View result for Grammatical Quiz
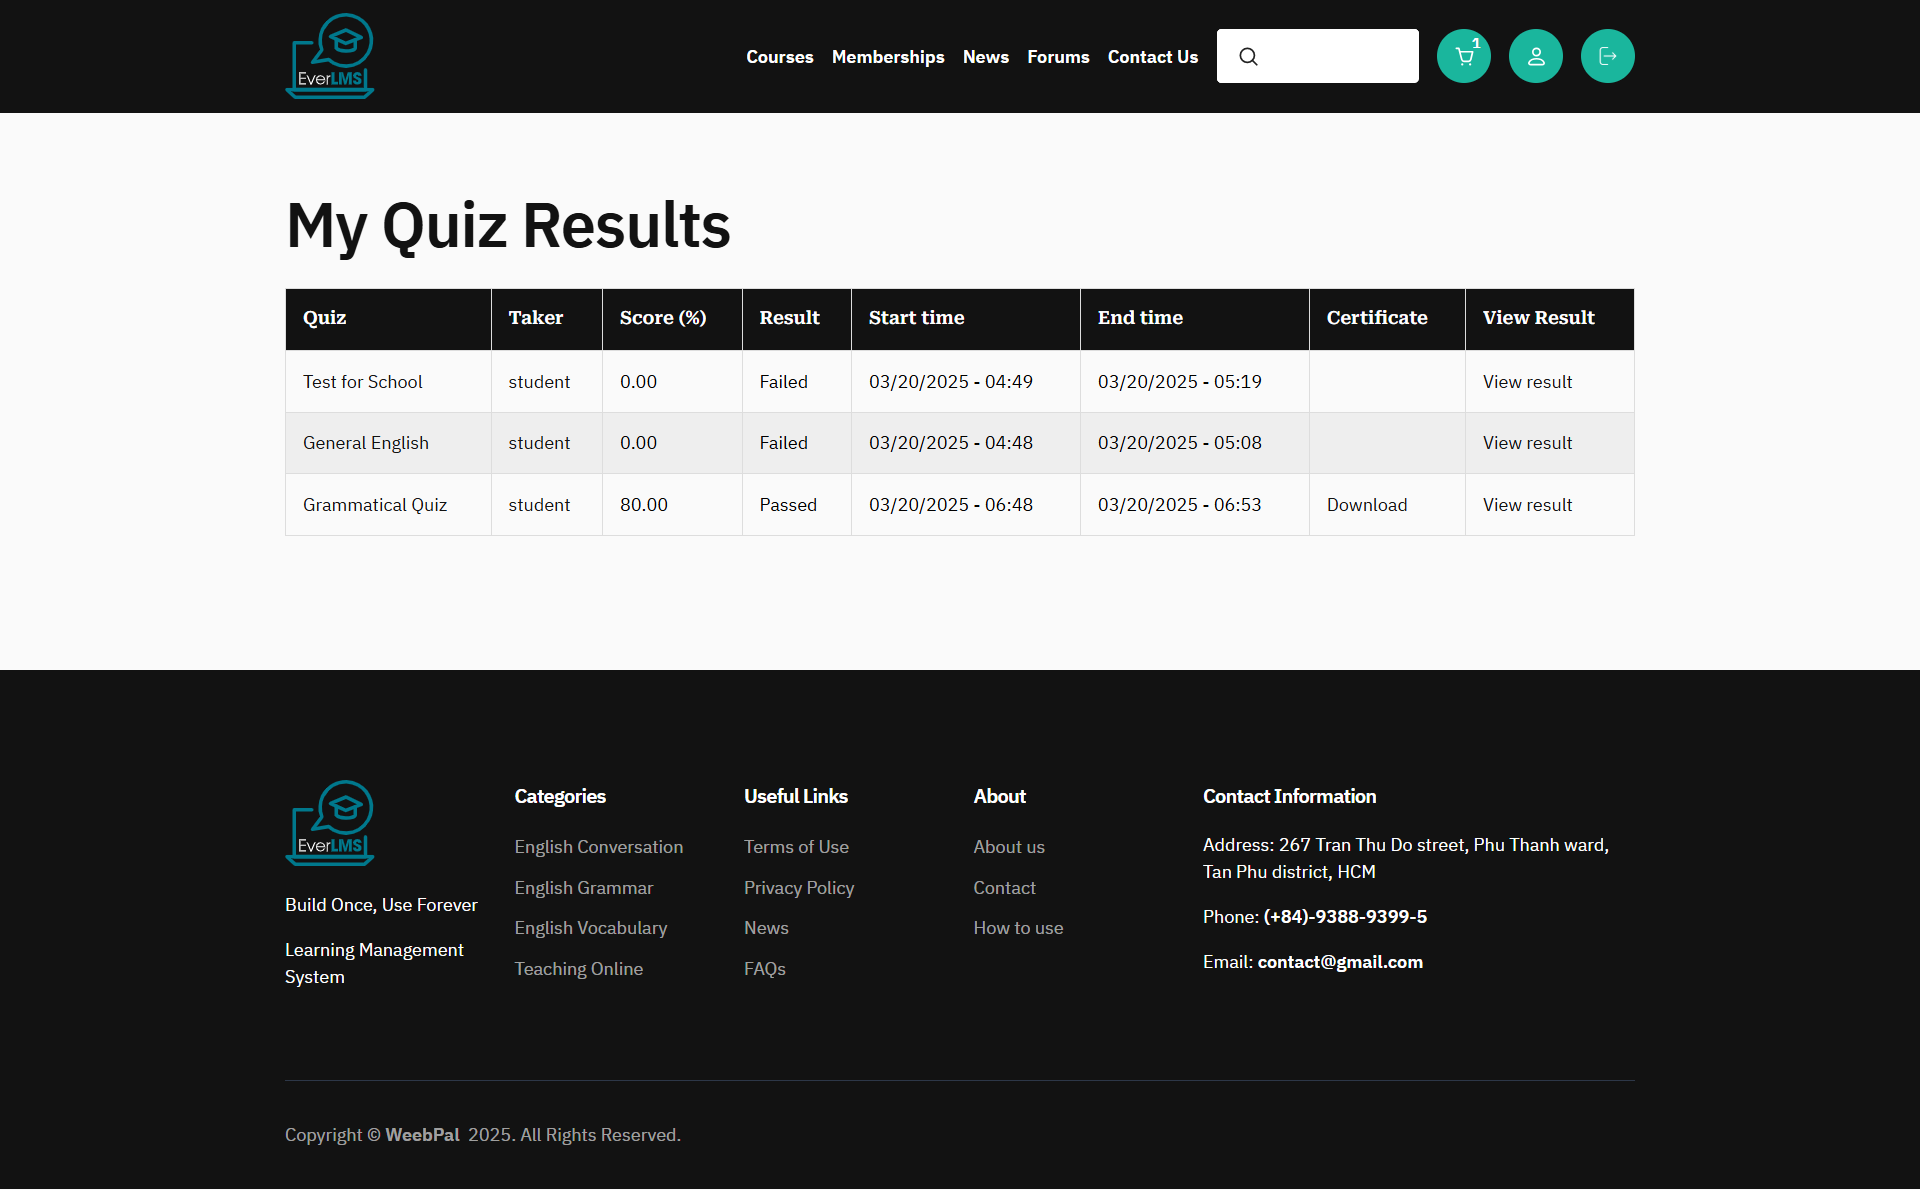 click(1526, 505)
